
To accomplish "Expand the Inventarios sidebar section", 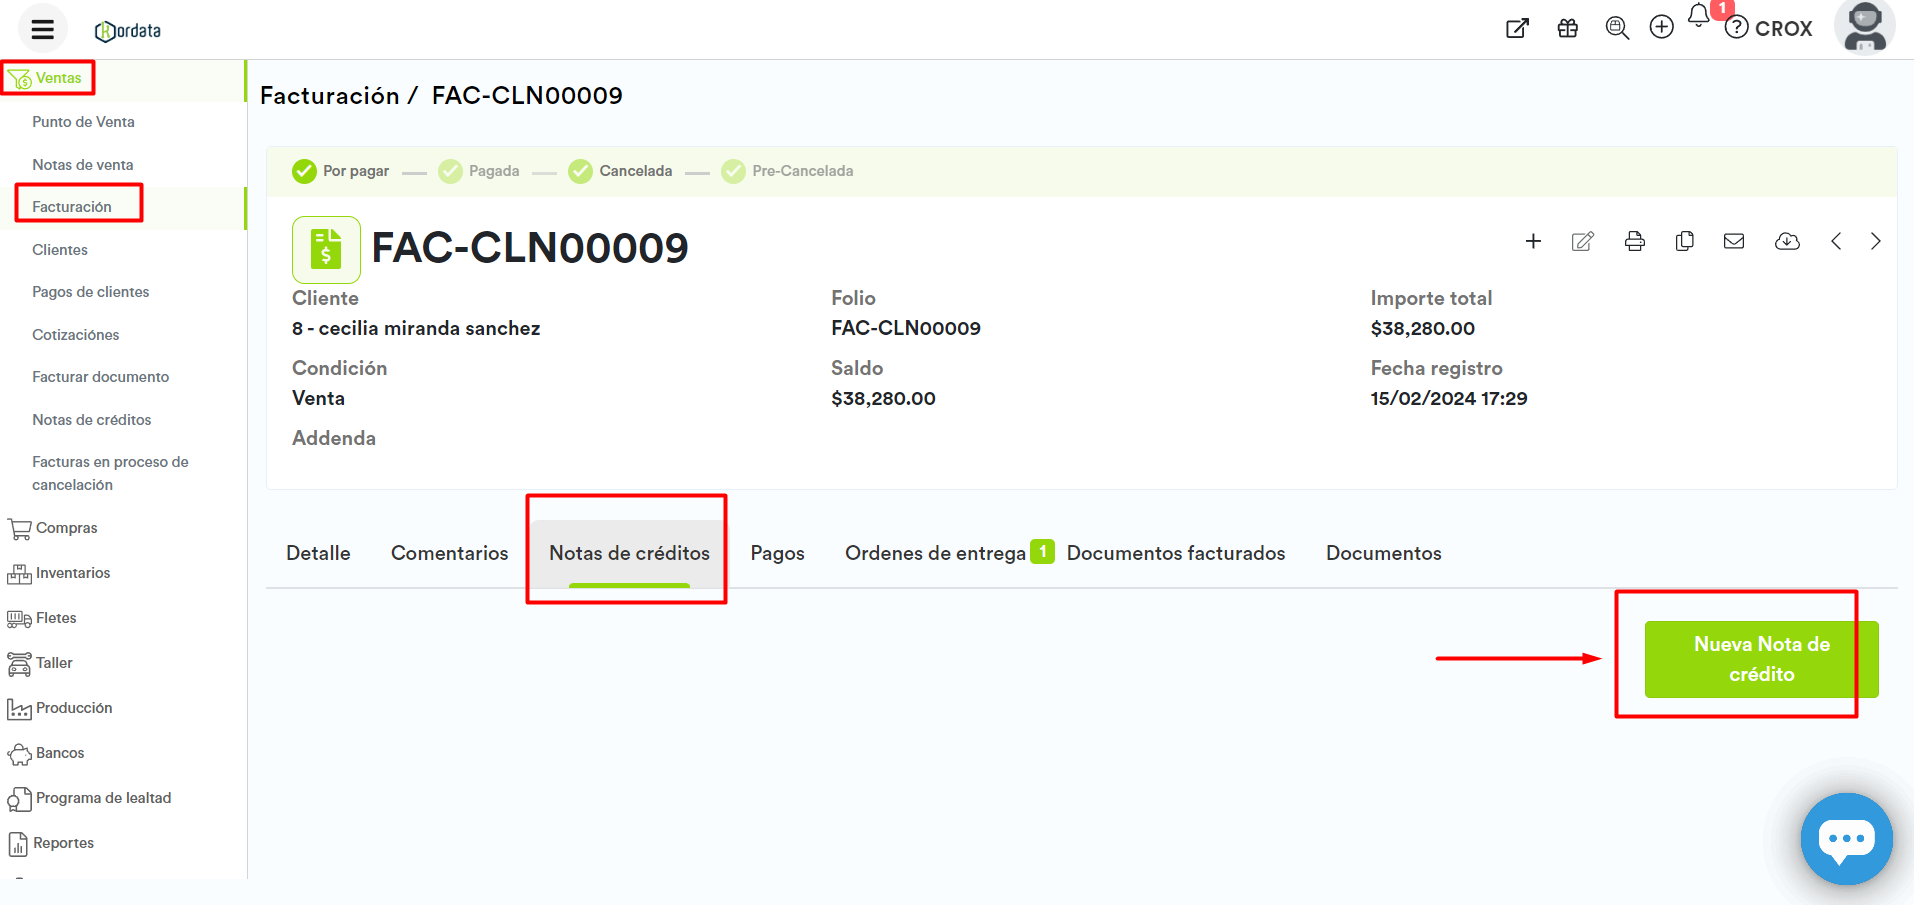I will [72, 573].
